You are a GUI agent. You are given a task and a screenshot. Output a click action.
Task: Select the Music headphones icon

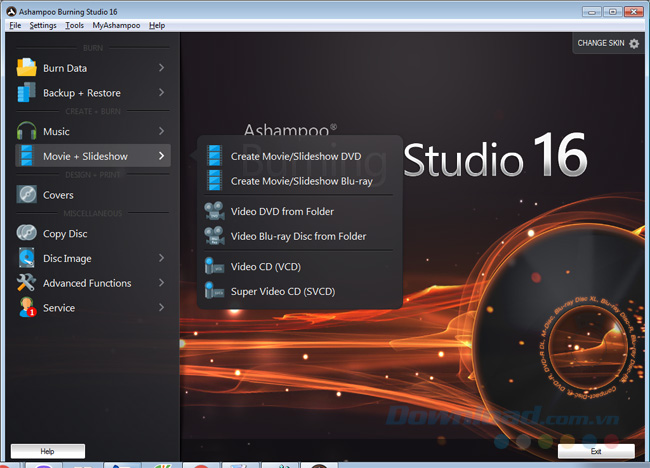tap(26, 131)
